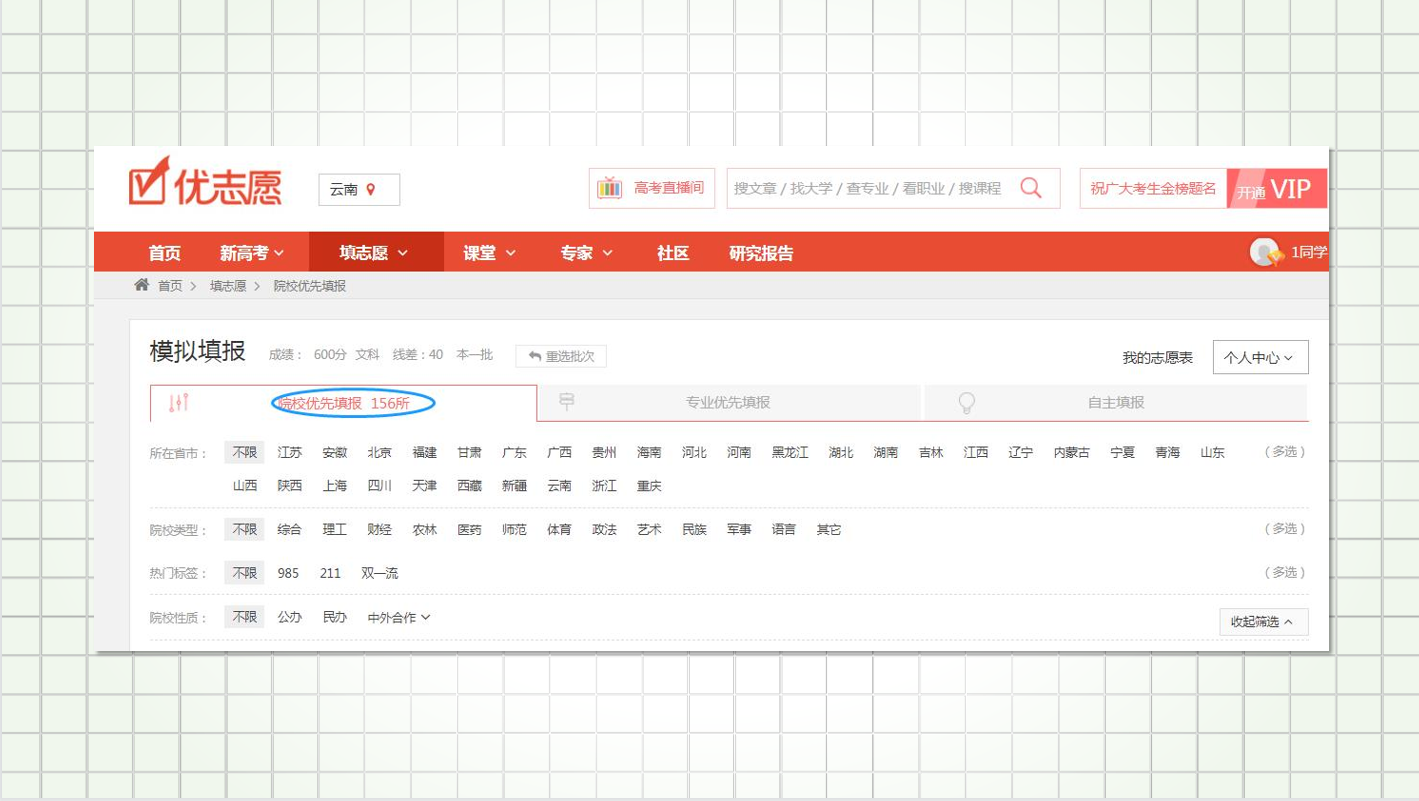Open the 填志愿 menu
This screenshot has width=1419, height=801.
click(x=375, y=253)
